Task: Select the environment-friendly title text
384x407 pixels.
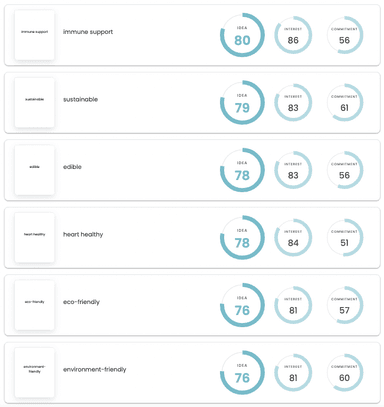Action: pos(95,369)
